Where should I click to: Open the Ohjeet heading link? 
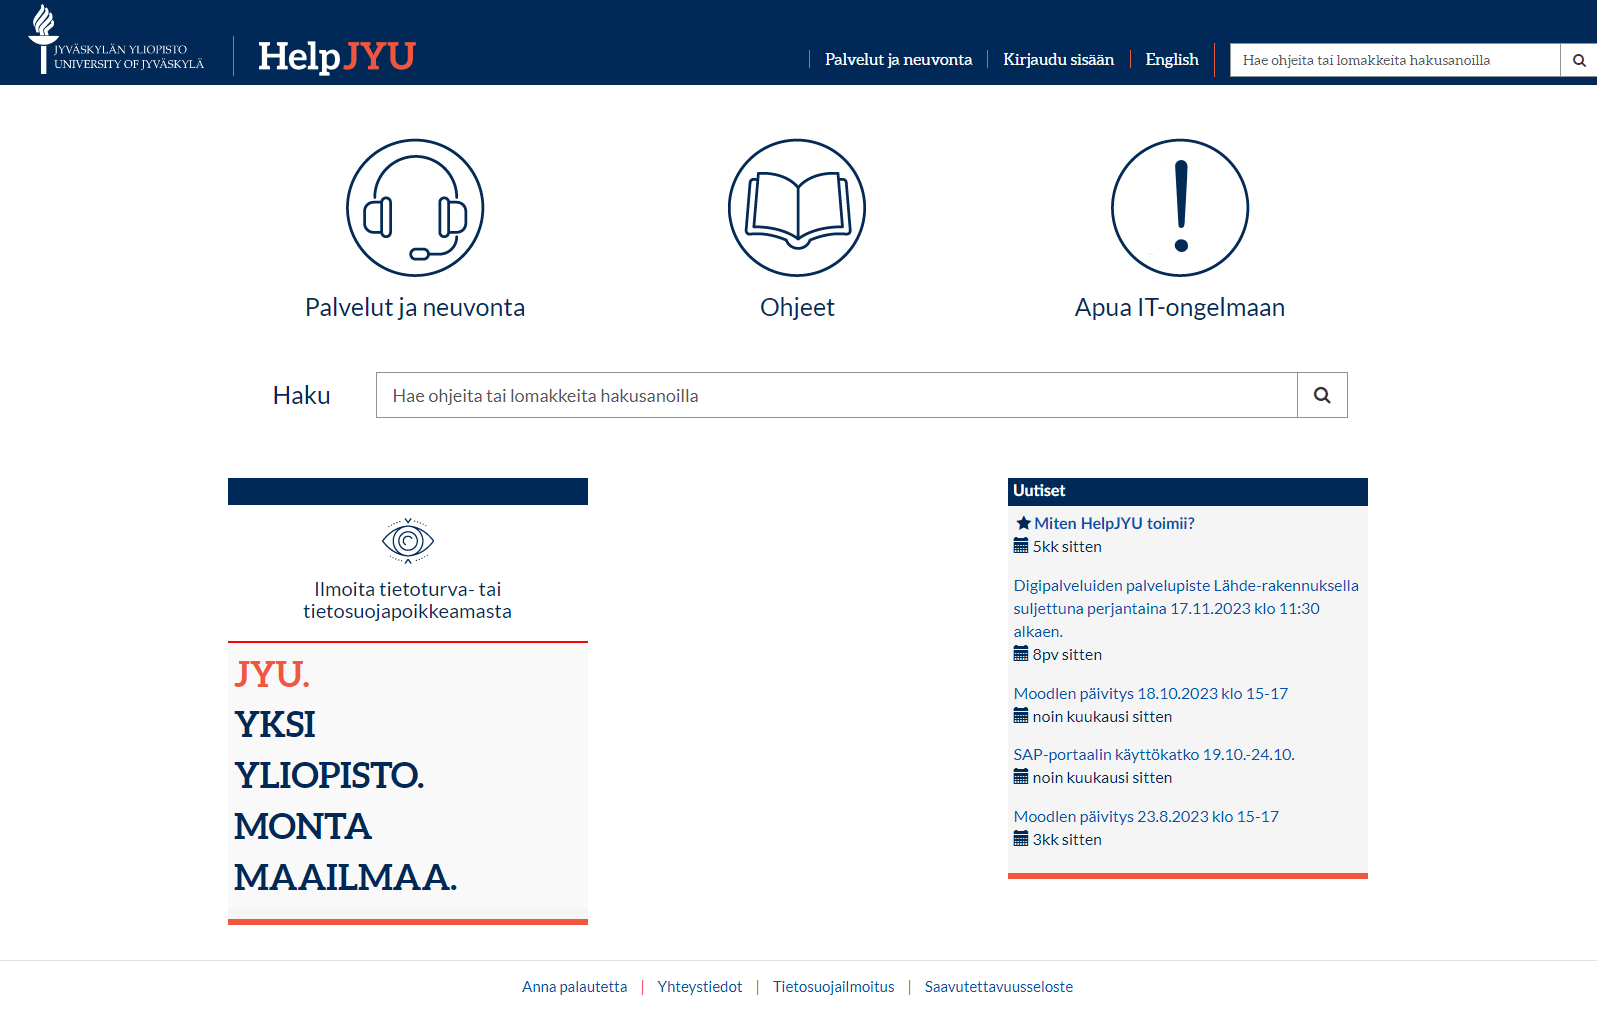tap(797, 307)
